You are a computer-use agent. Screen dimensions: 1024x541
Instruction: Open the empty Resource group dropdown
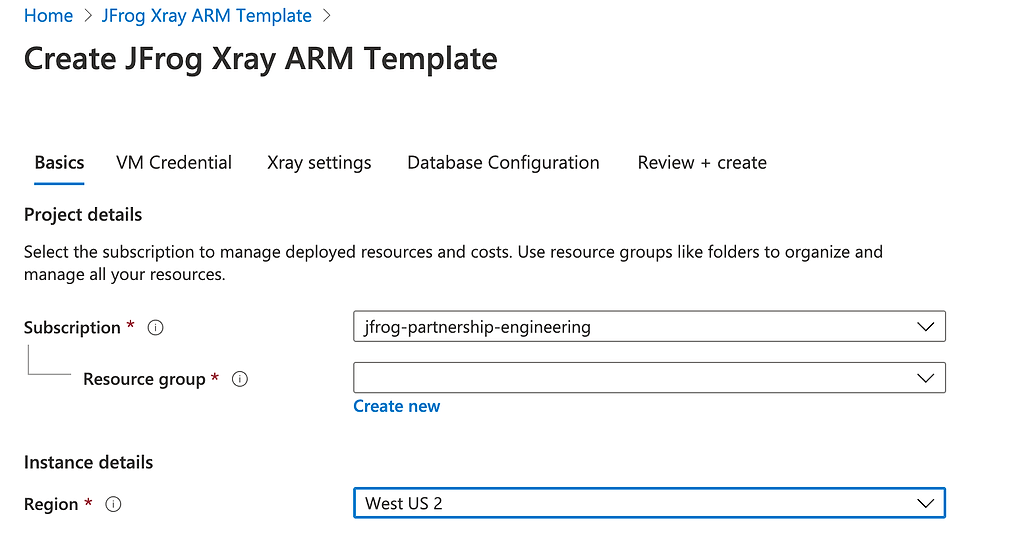point(649,378)
